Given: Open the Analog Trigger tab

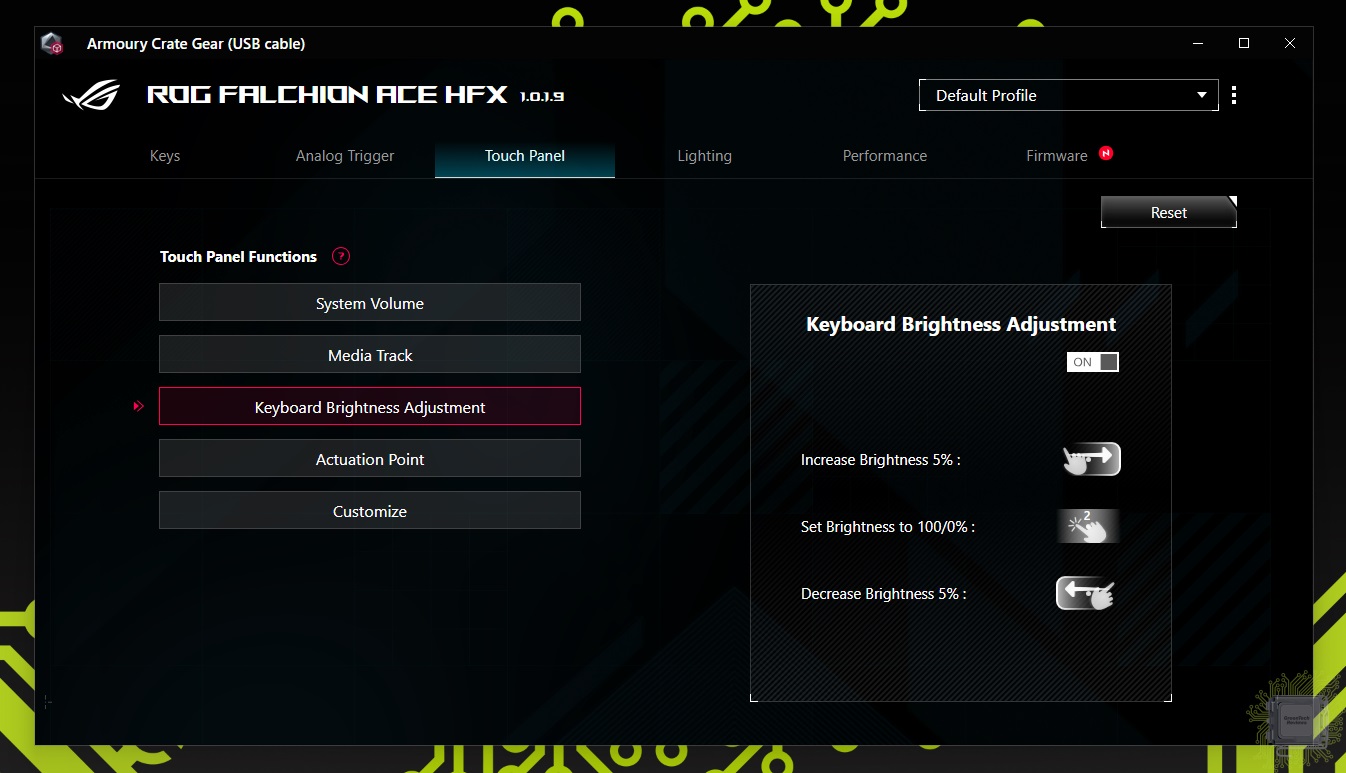Looking at the screenshot, I should point(345,156).
